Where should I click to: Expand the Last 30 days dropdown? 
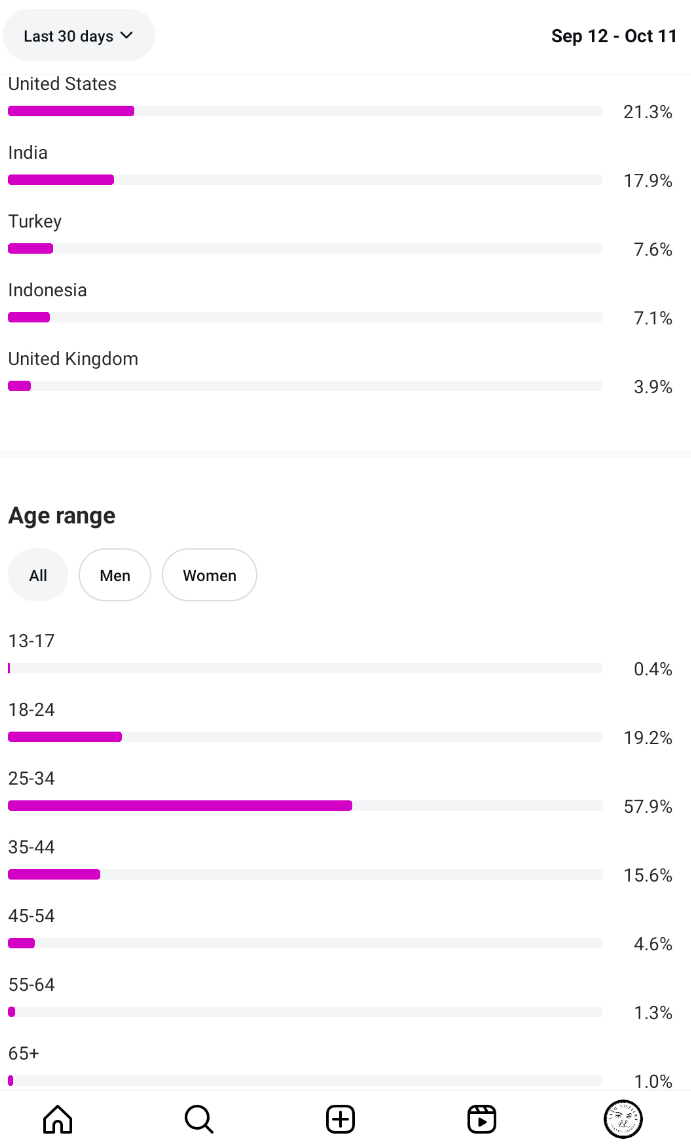point(79,36)
